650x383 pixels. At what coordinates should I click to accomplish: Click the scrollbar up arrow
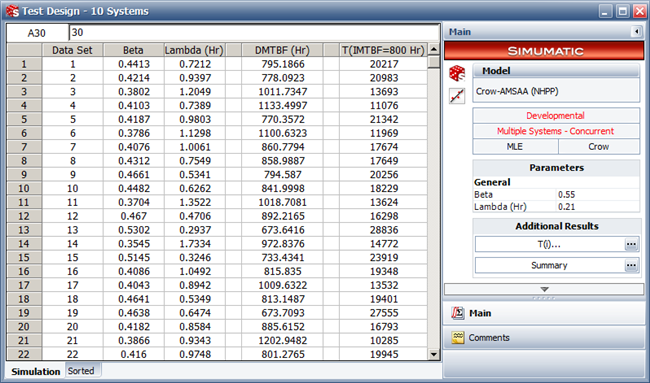[434, 49]
